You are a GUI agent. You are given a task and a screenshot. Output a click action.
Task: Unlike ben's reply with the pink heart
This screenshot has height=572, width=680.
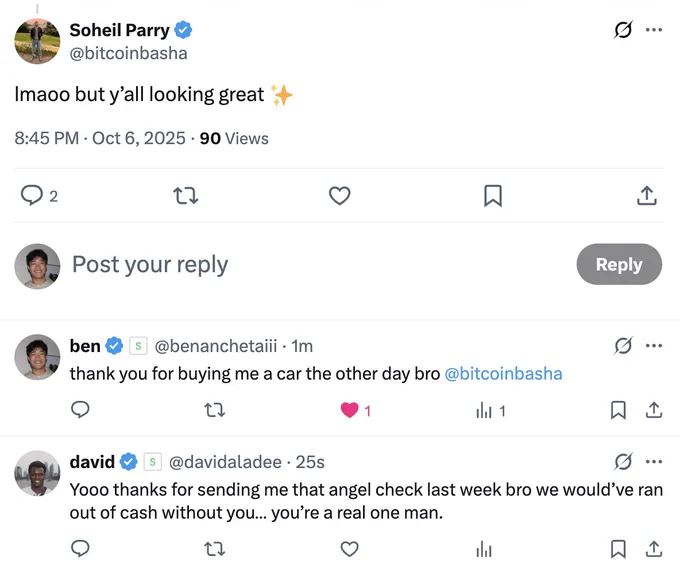[350, 410]
